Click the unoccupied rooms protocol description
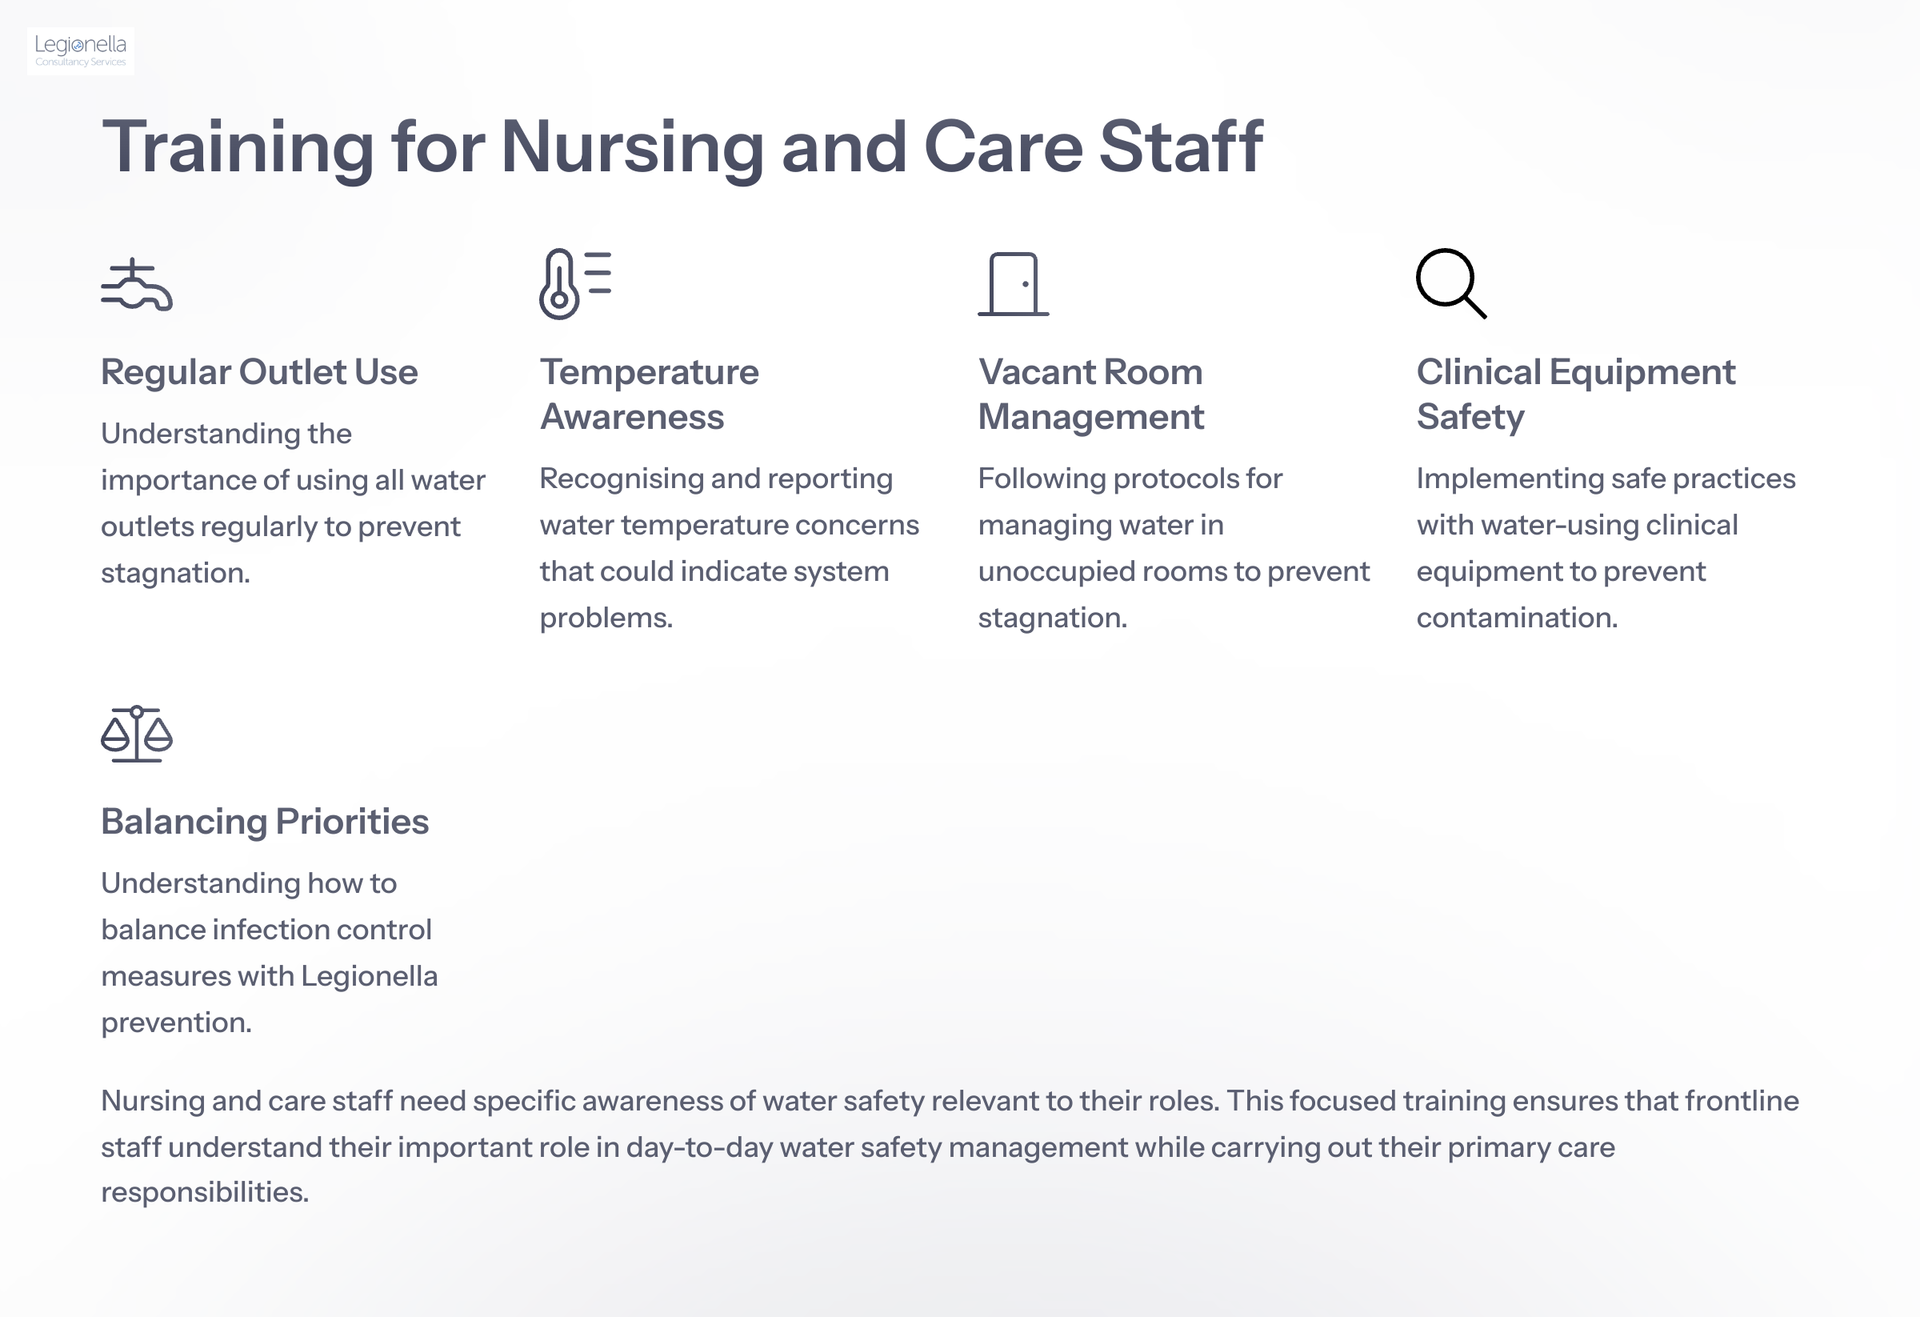The height and width of the screenshot is (1317, 1920). (x=1174, y=548)
